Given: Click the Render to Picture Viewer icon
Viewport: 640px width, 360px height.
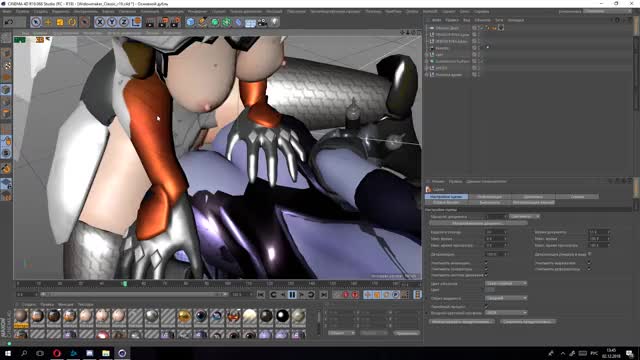Looking at the screenshot, I should (163, 22).
